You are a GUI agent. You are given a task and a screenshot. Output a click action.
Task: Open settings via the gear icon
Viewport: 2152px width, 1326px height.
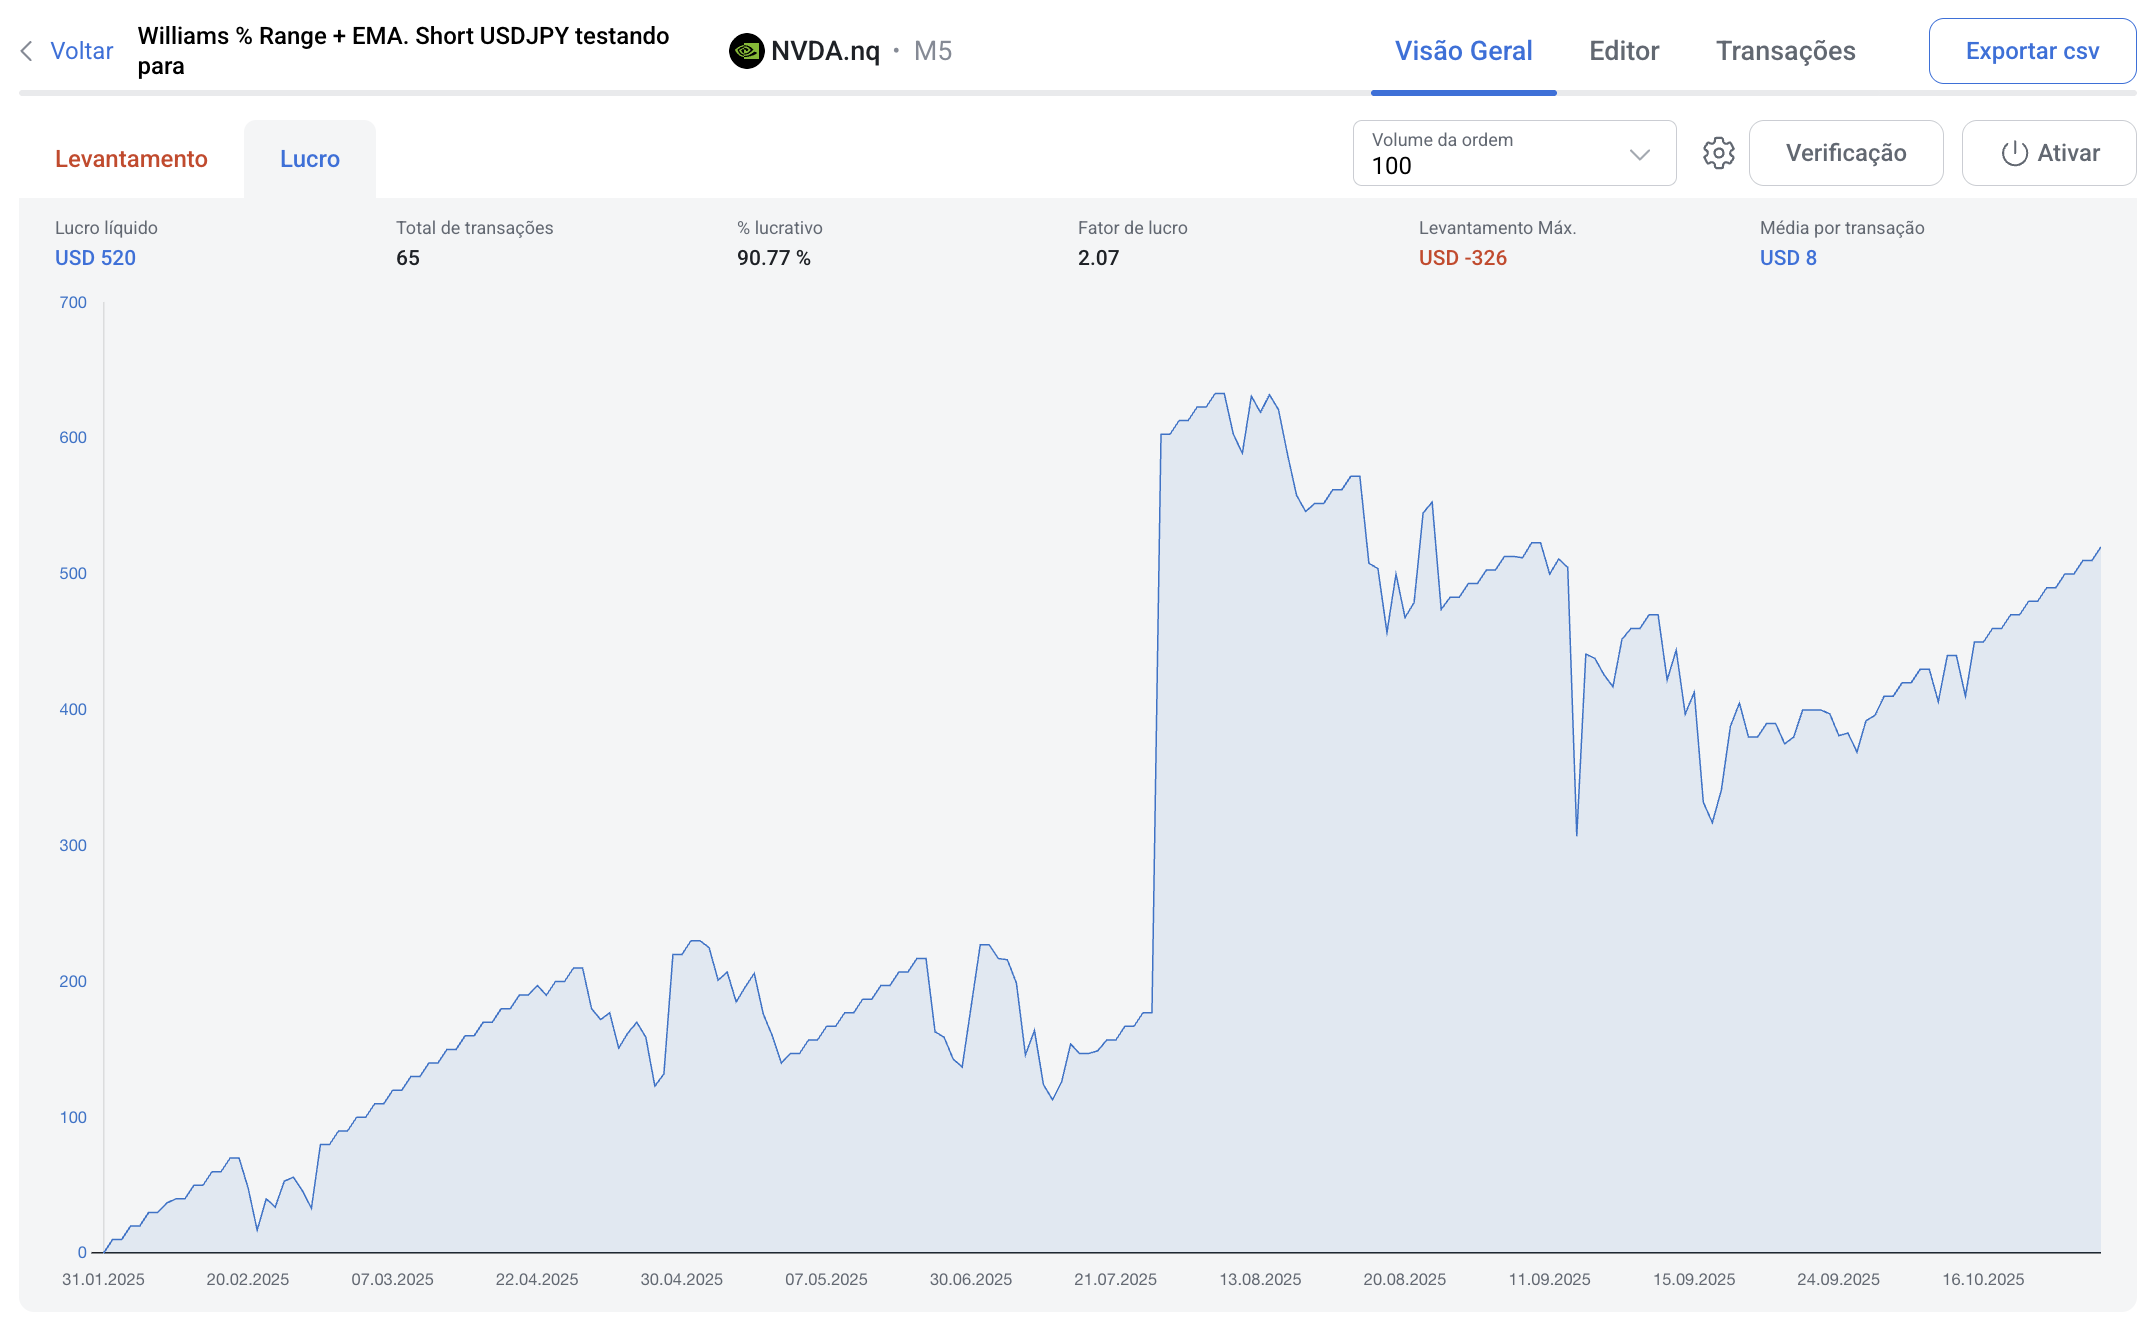[x=1718, y=153]
